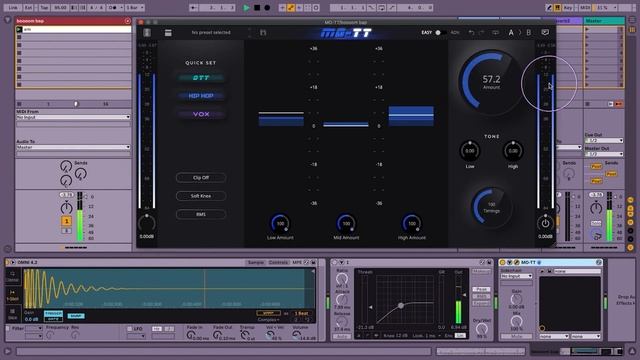Toggle the loop switch in the control bar
This screenshot has width=640, height=360.
[x=381, y=7]
